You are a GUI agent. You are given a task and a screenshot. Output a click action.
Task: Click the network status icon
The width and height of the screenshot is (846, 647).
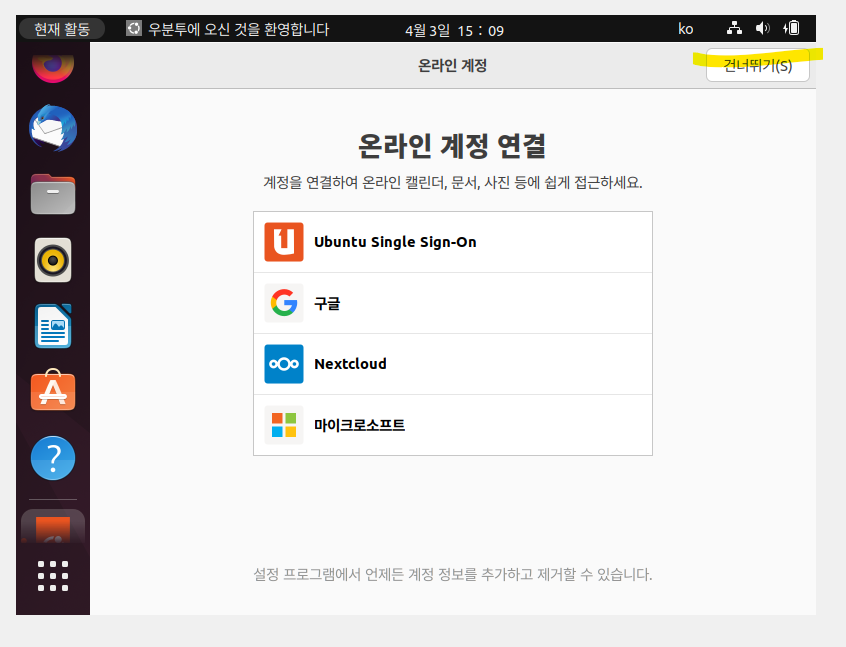pyautogui.click(x=734, y=28)
